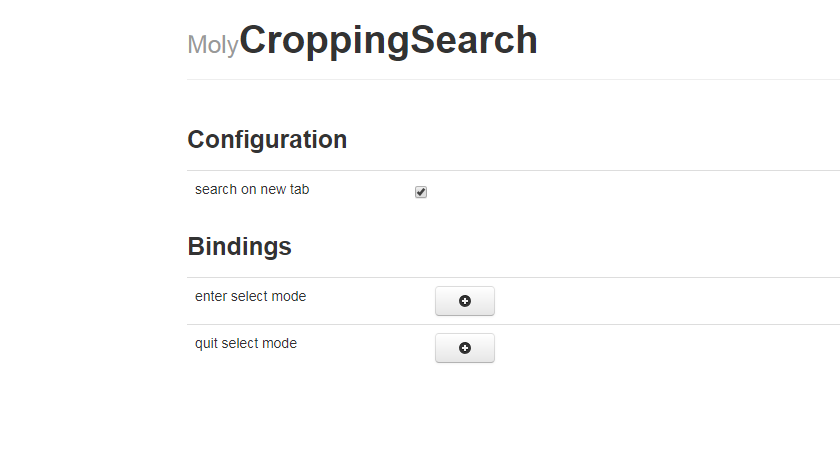Click the circled plus beside "enter select mode"

pos(464,301)
